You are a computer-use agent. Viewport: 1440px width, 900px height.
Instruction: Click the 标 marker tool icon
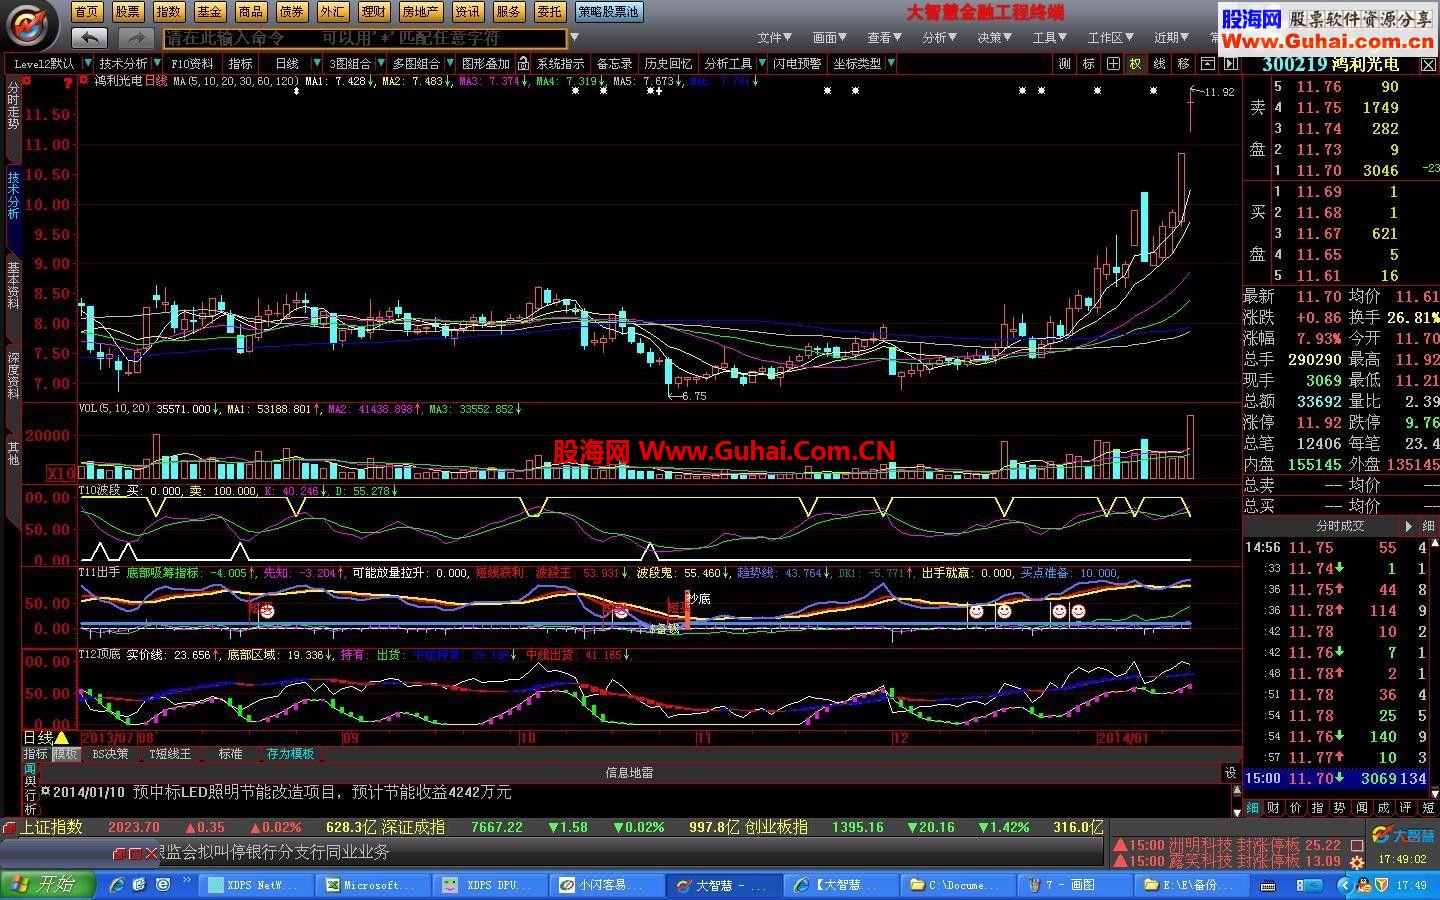click(x=1089, y=63)
